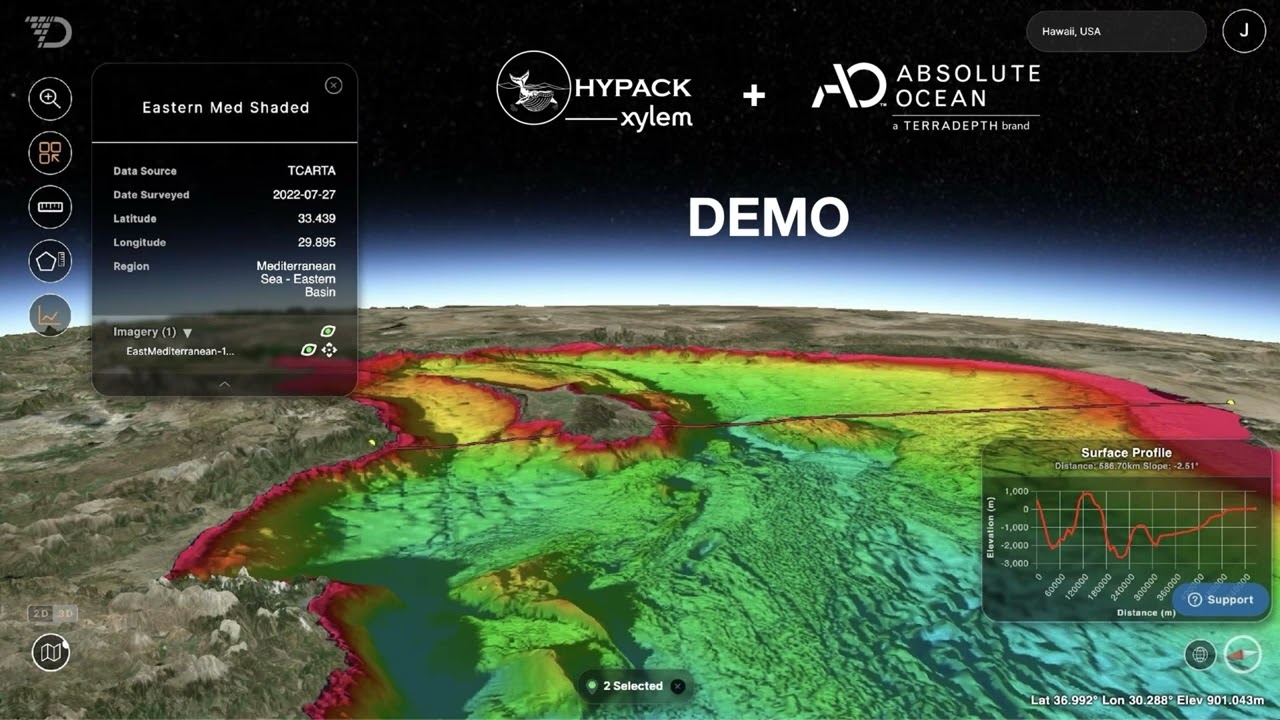Fly to EastMediterranean layer with move icon
Viewport: 1280px width, 720px height.
pyautogui.click(x=329, y=350)
